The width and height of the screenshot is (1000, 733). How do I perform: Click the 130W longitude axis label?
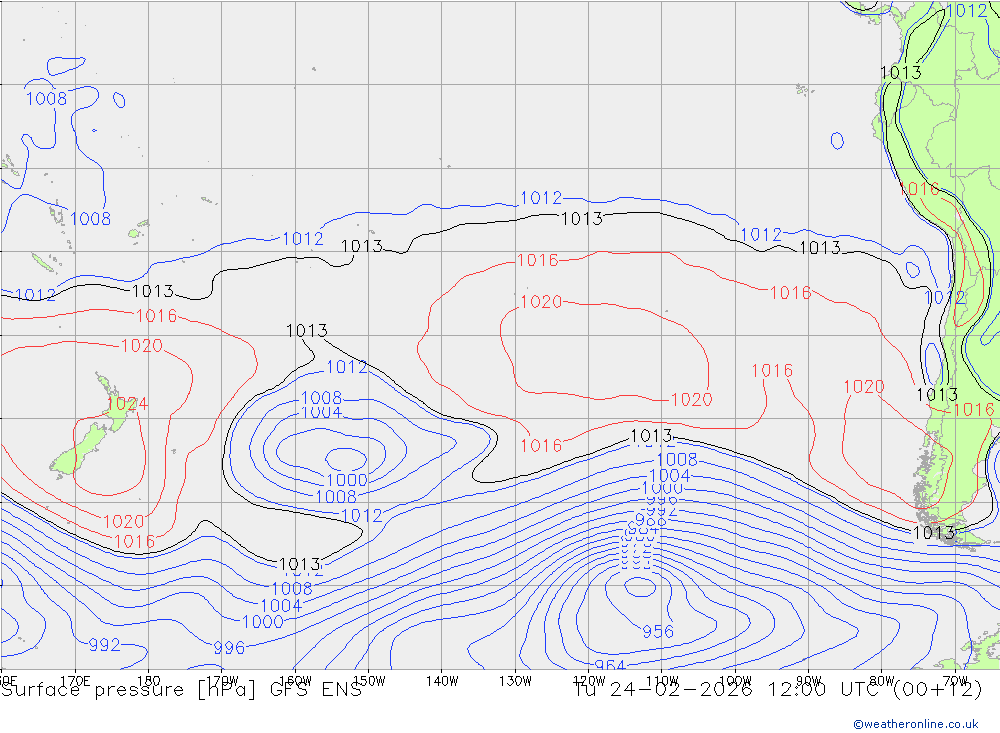(515, 680)
